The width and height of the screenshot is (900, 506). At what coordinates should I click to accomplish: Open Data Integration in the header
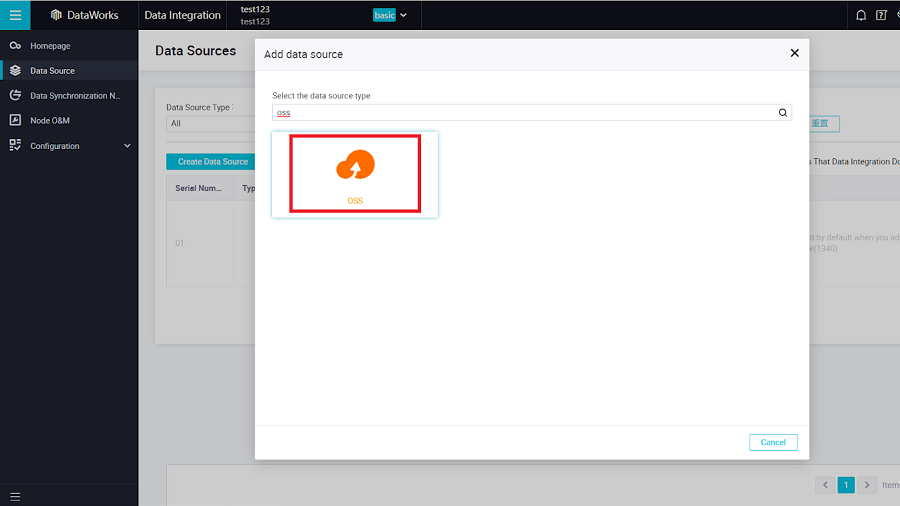tap(183, 15)
